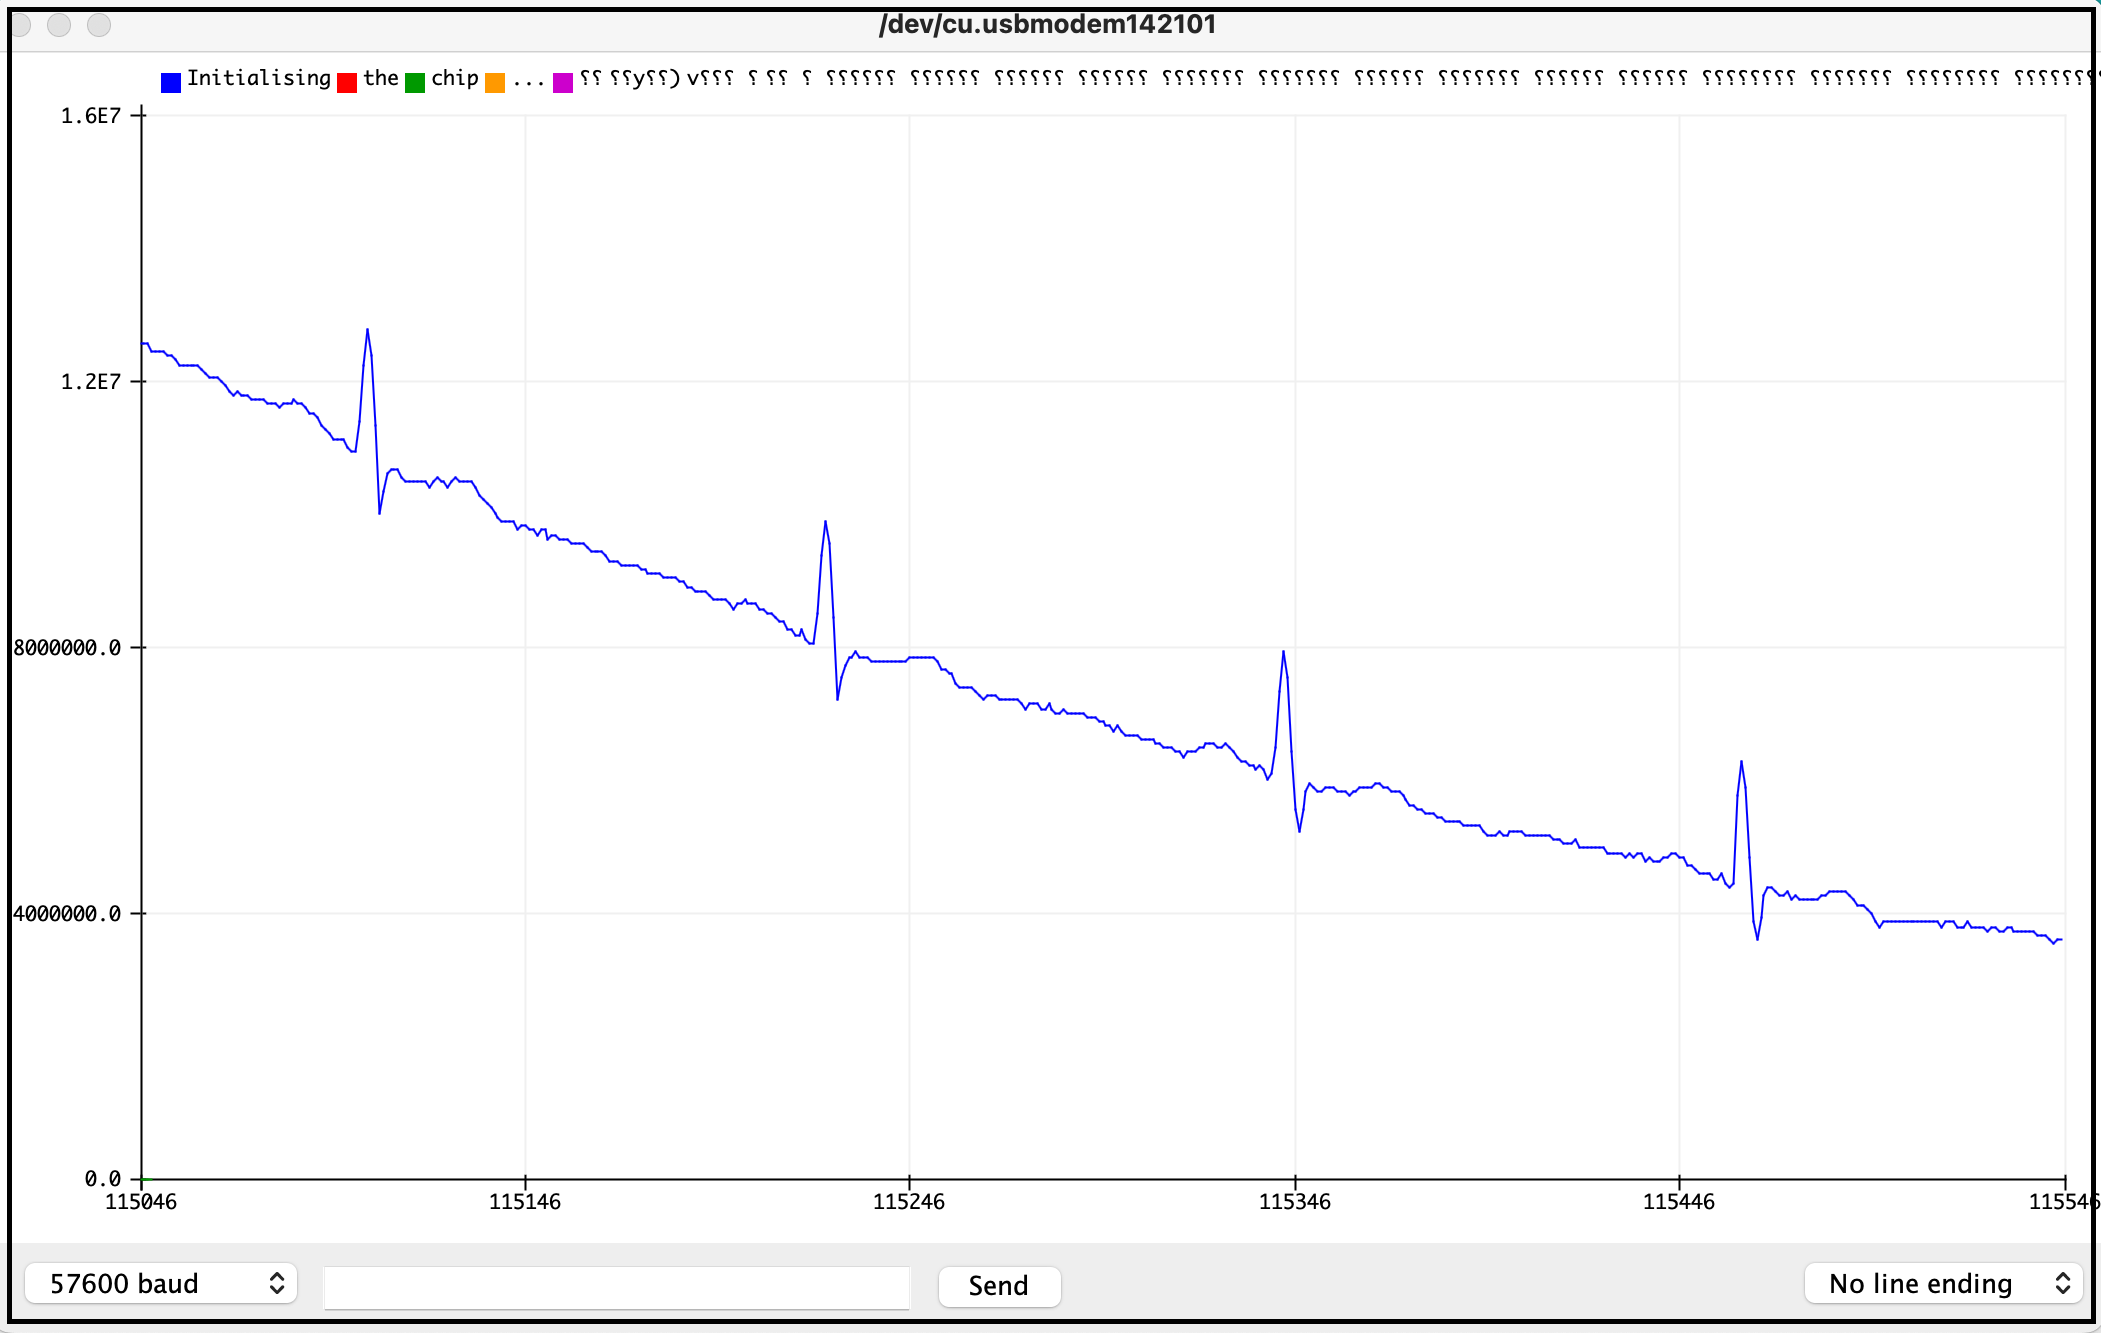Click the 'Initialising' legend label
This screenshot has width=2101, height=1333.
(x=259, y=78)
